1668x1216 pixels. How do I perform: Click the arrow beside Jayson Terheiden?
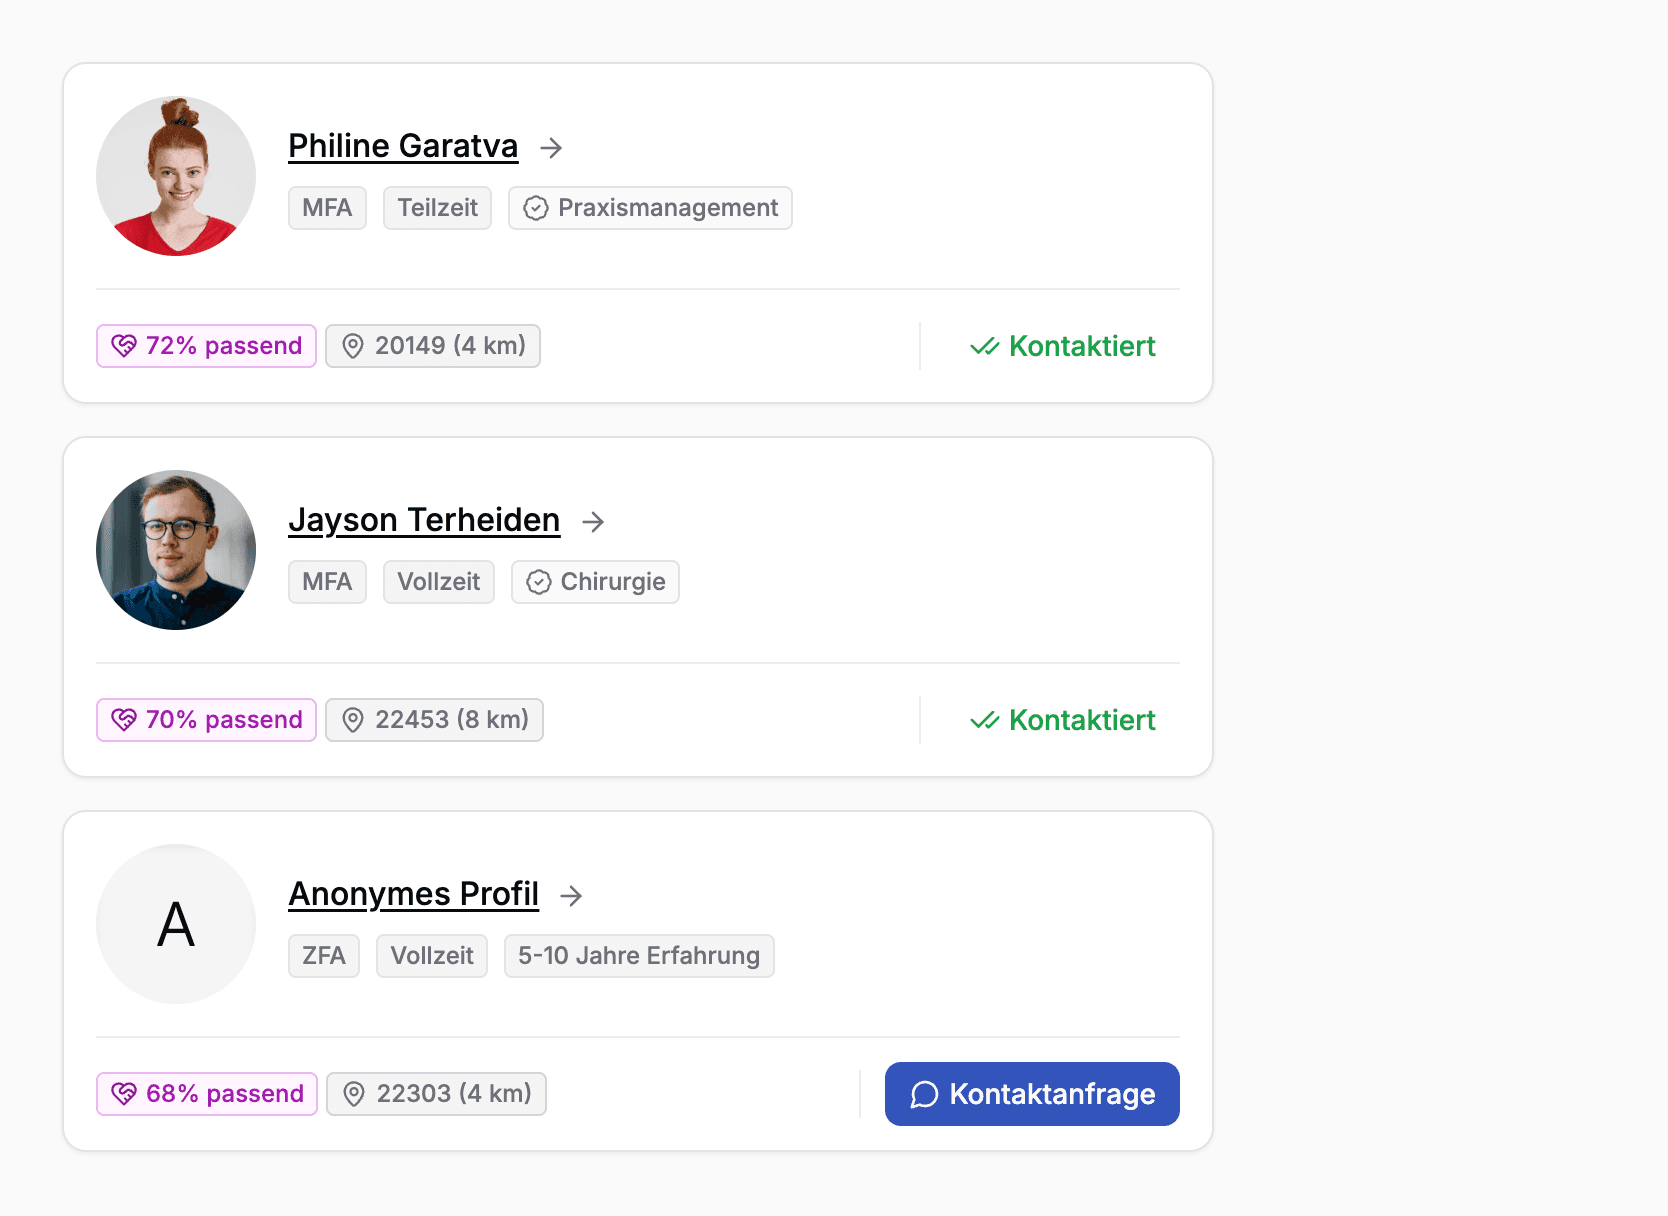pyautogui.click(x=594, y=522)
